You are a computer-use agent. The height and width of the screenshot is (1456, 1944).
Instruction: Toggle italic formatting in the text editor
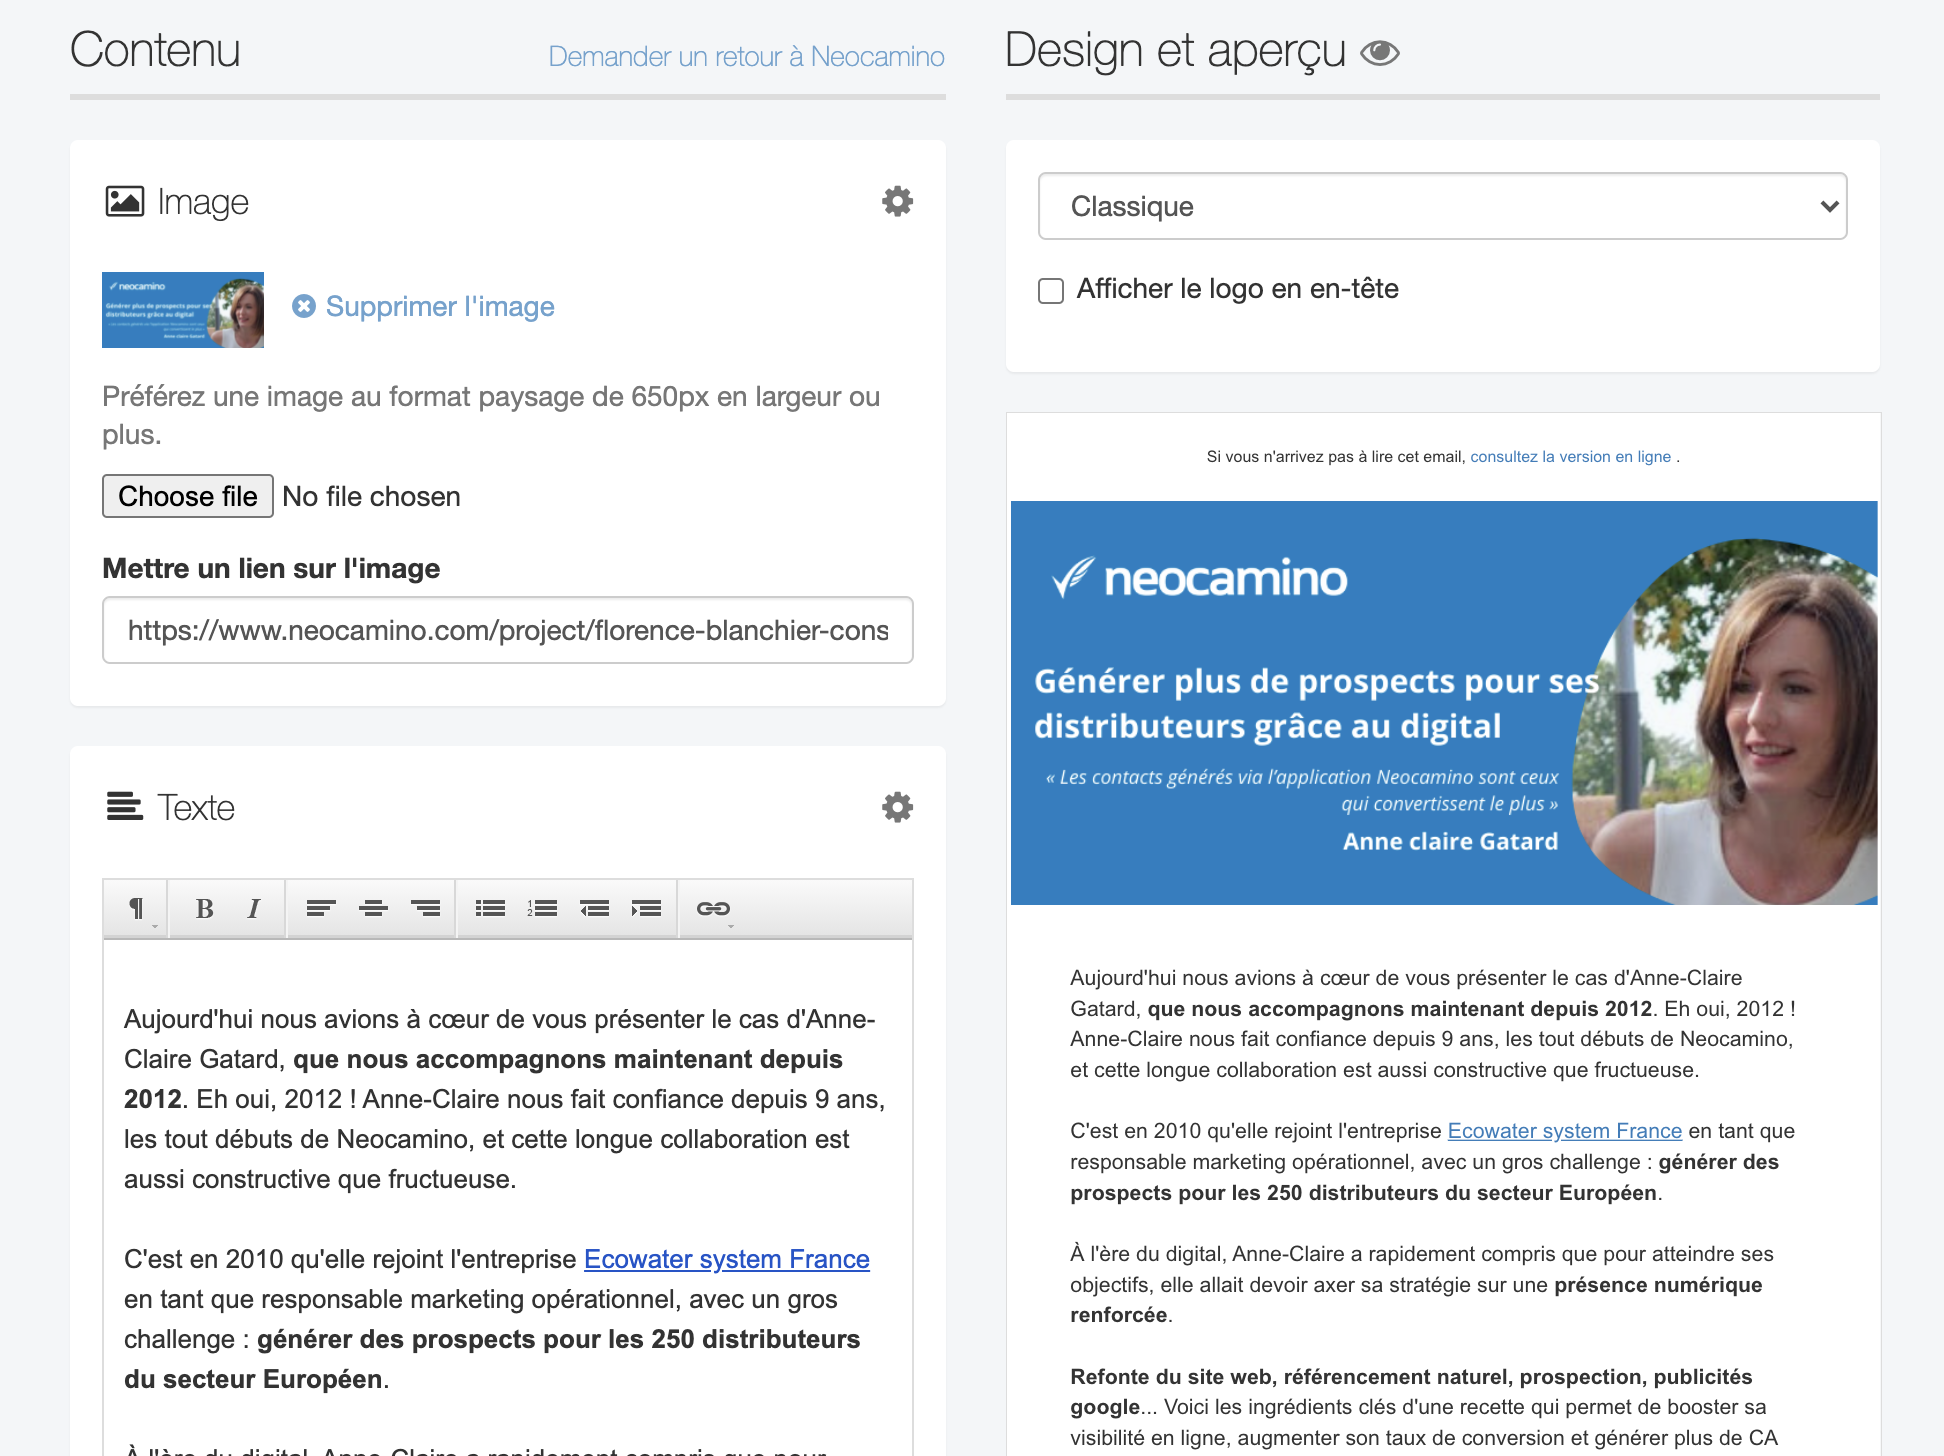[254, 908]
